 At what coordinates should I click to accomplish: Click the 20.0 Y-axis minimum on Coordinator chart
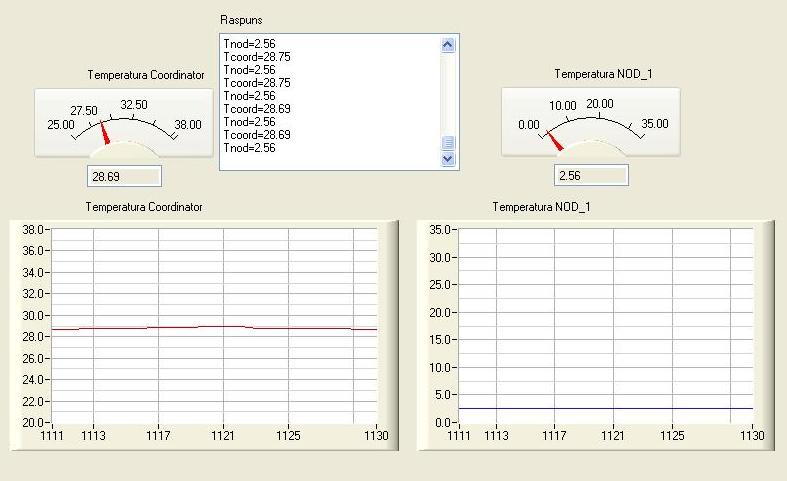pyautogui.click(x=33, y=423)
